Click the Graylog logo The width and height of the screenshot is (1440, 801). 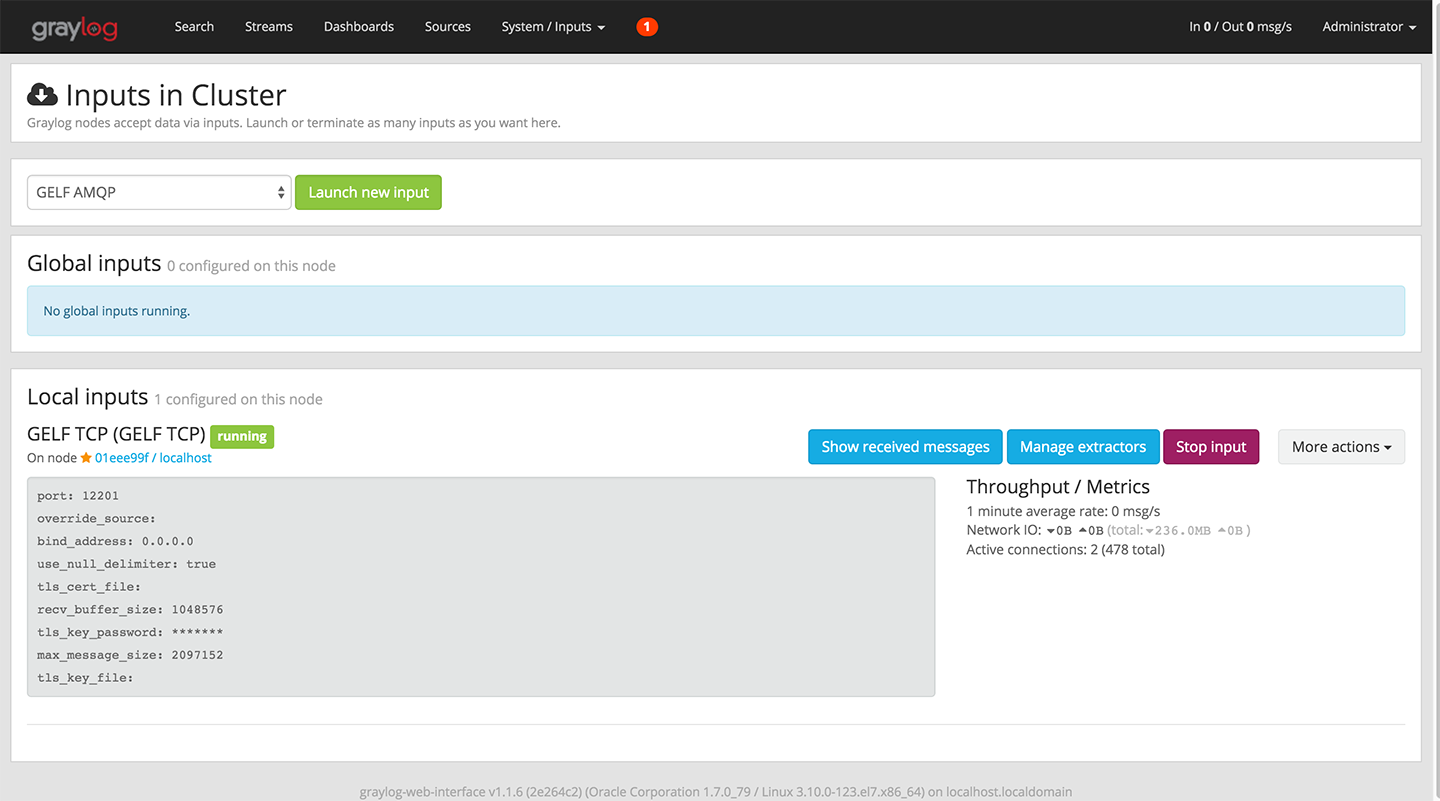(x=74, y=27)
